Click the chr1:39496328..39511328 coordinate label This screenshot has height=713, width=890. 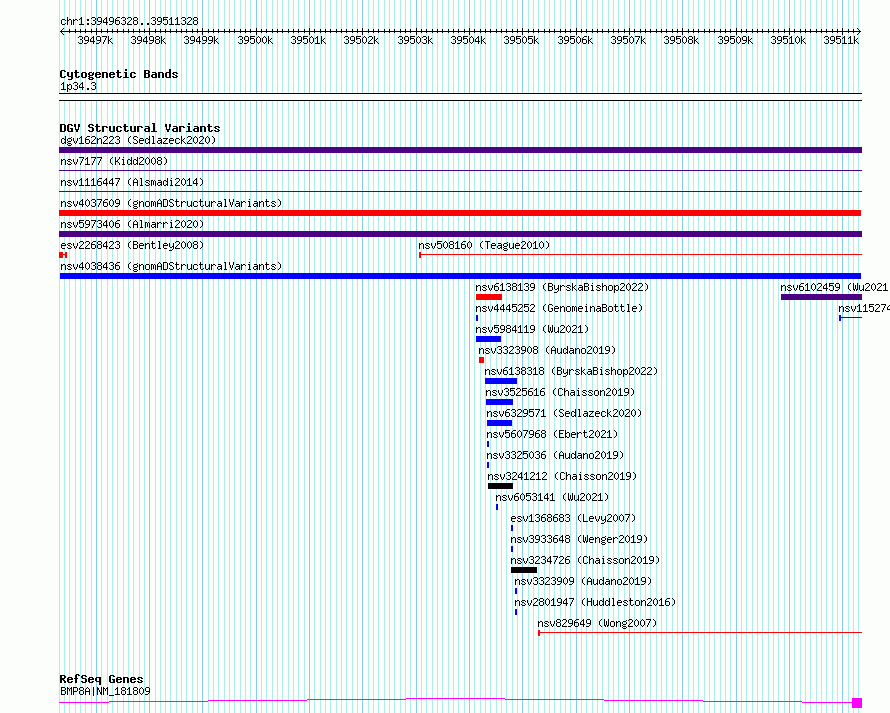point(129,22)
